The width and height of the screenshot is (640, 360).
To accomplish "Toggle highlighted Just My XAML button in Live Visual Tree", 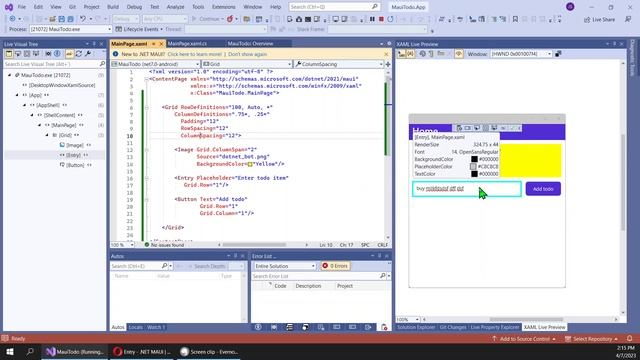I will point(69,54).
